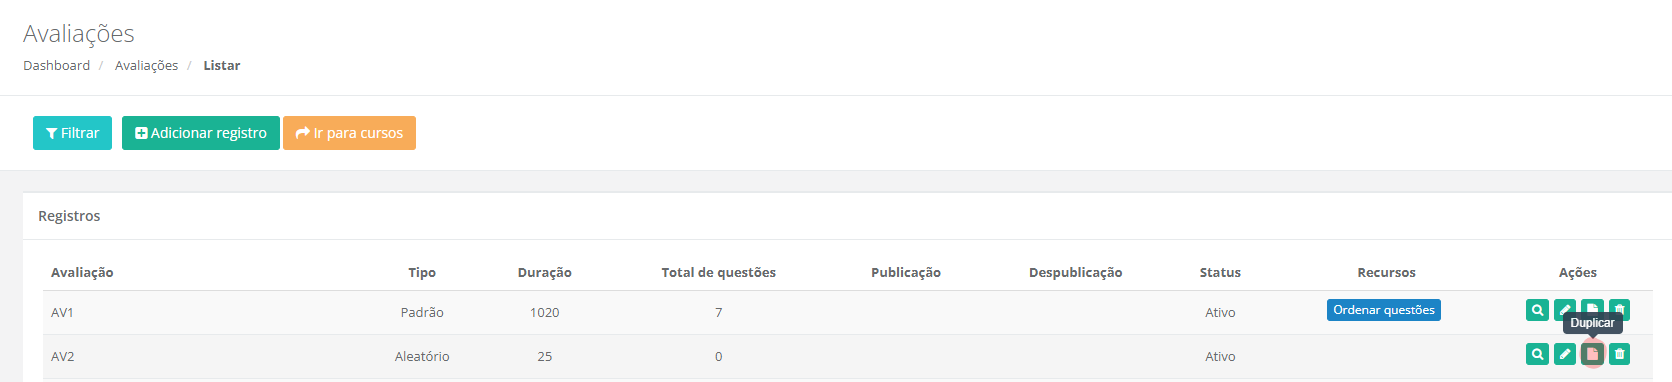The image size is (1672, 382).
Task: Sort by the Status column header
Action: tap(1220, 272)
